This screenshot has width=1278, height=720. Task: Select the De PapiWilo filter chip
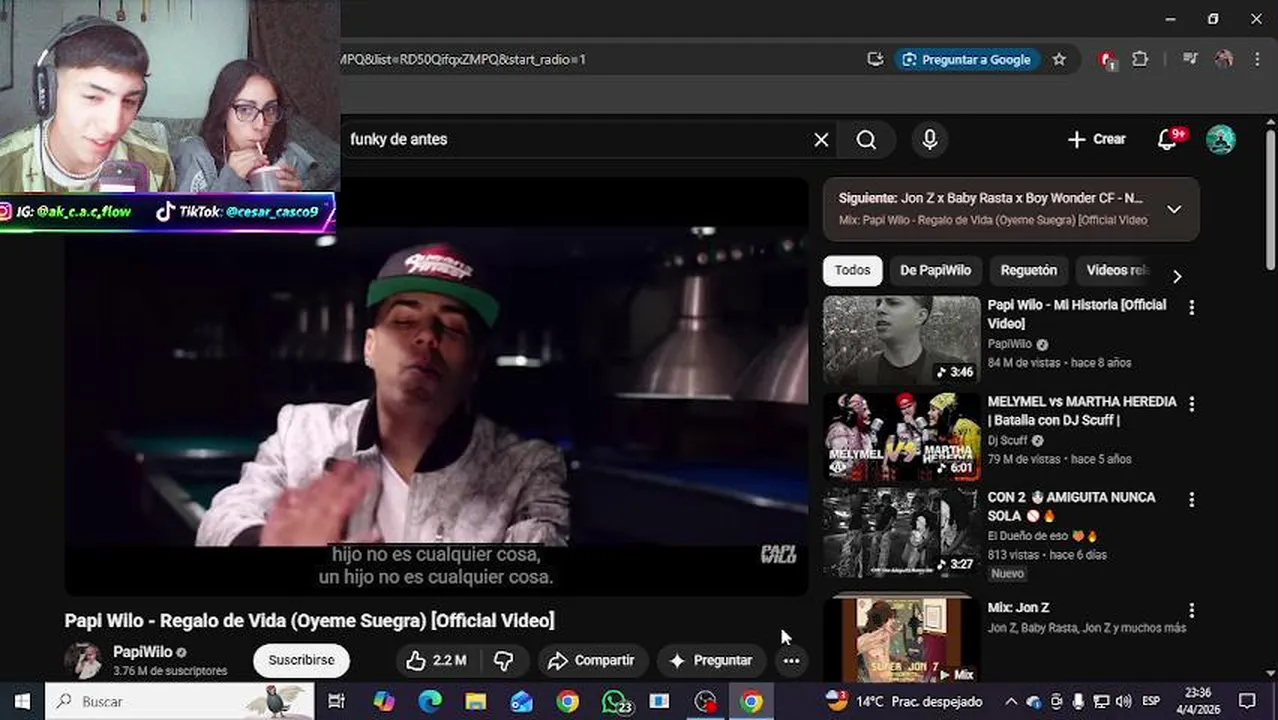click(x=935, y=270)
